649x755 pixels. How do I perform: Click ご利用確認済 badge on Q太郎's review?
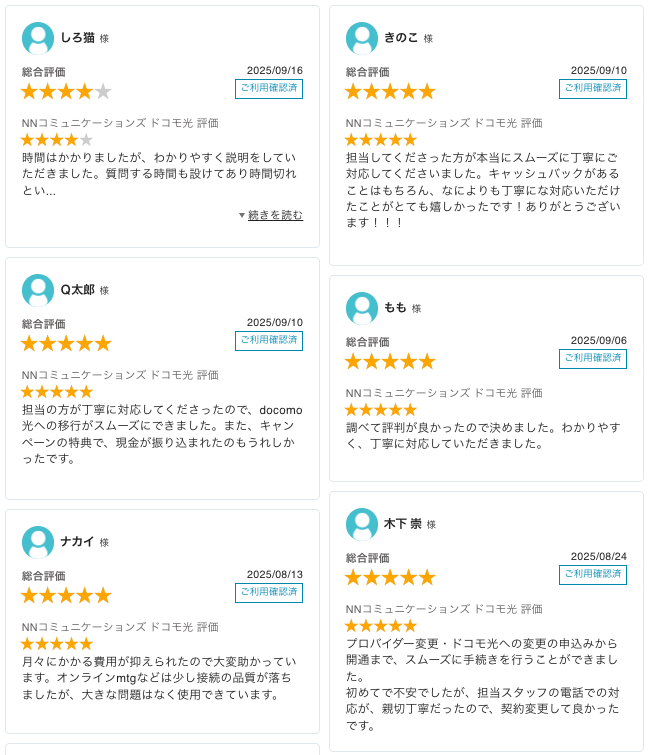[x=269, y=341]
